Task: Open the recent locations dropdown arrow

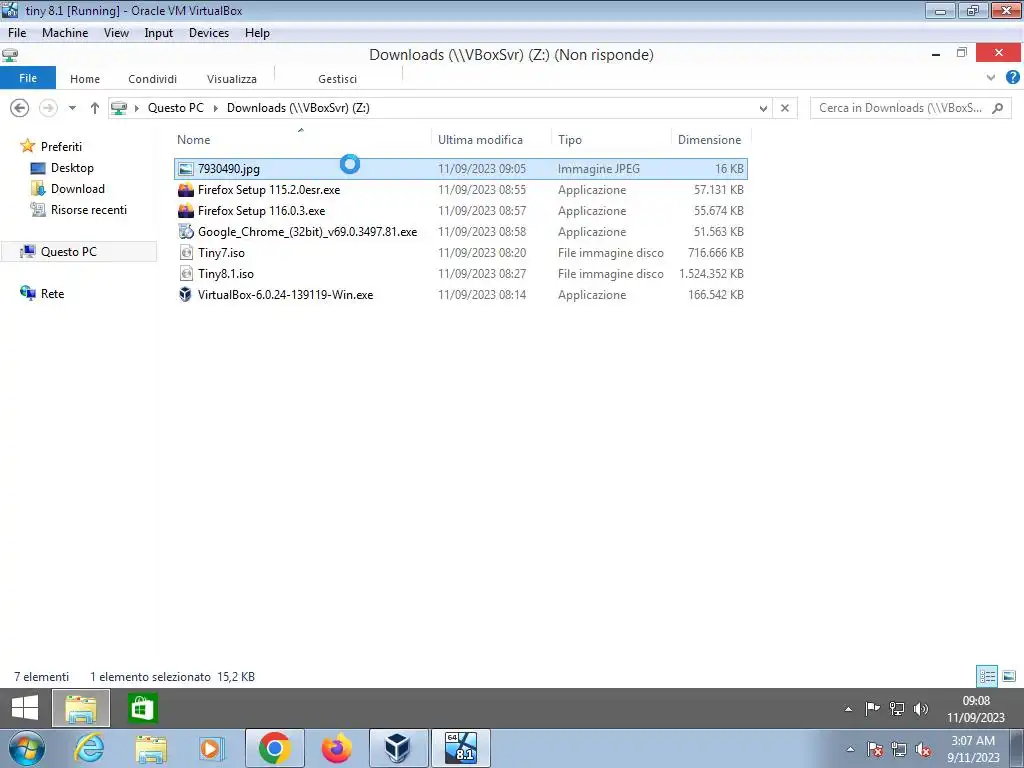Action: click(x=72, y=108)
